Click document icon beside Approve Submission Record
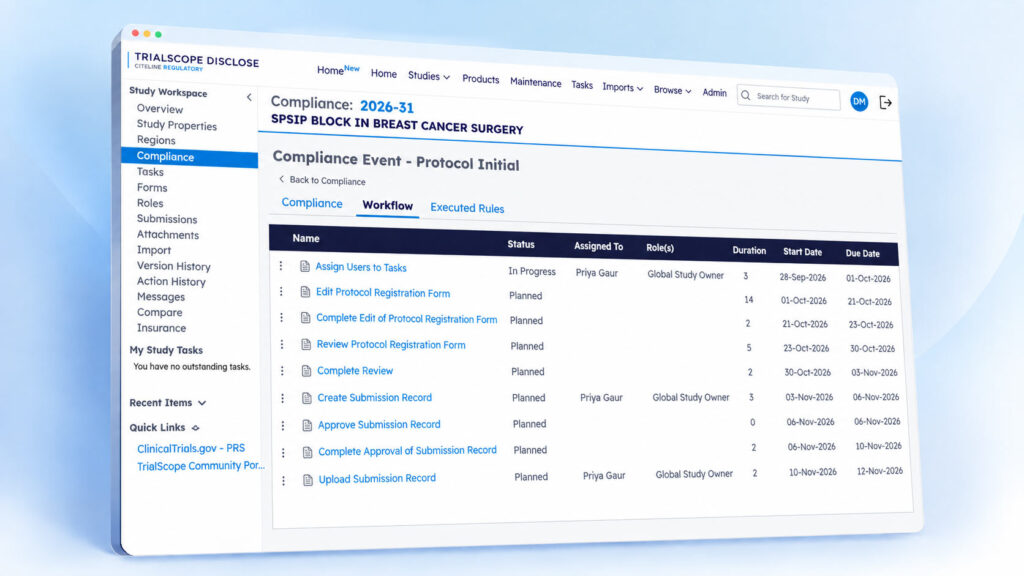Image resolution: width=1024 pixels, height=576 pixels. point(307,425)
